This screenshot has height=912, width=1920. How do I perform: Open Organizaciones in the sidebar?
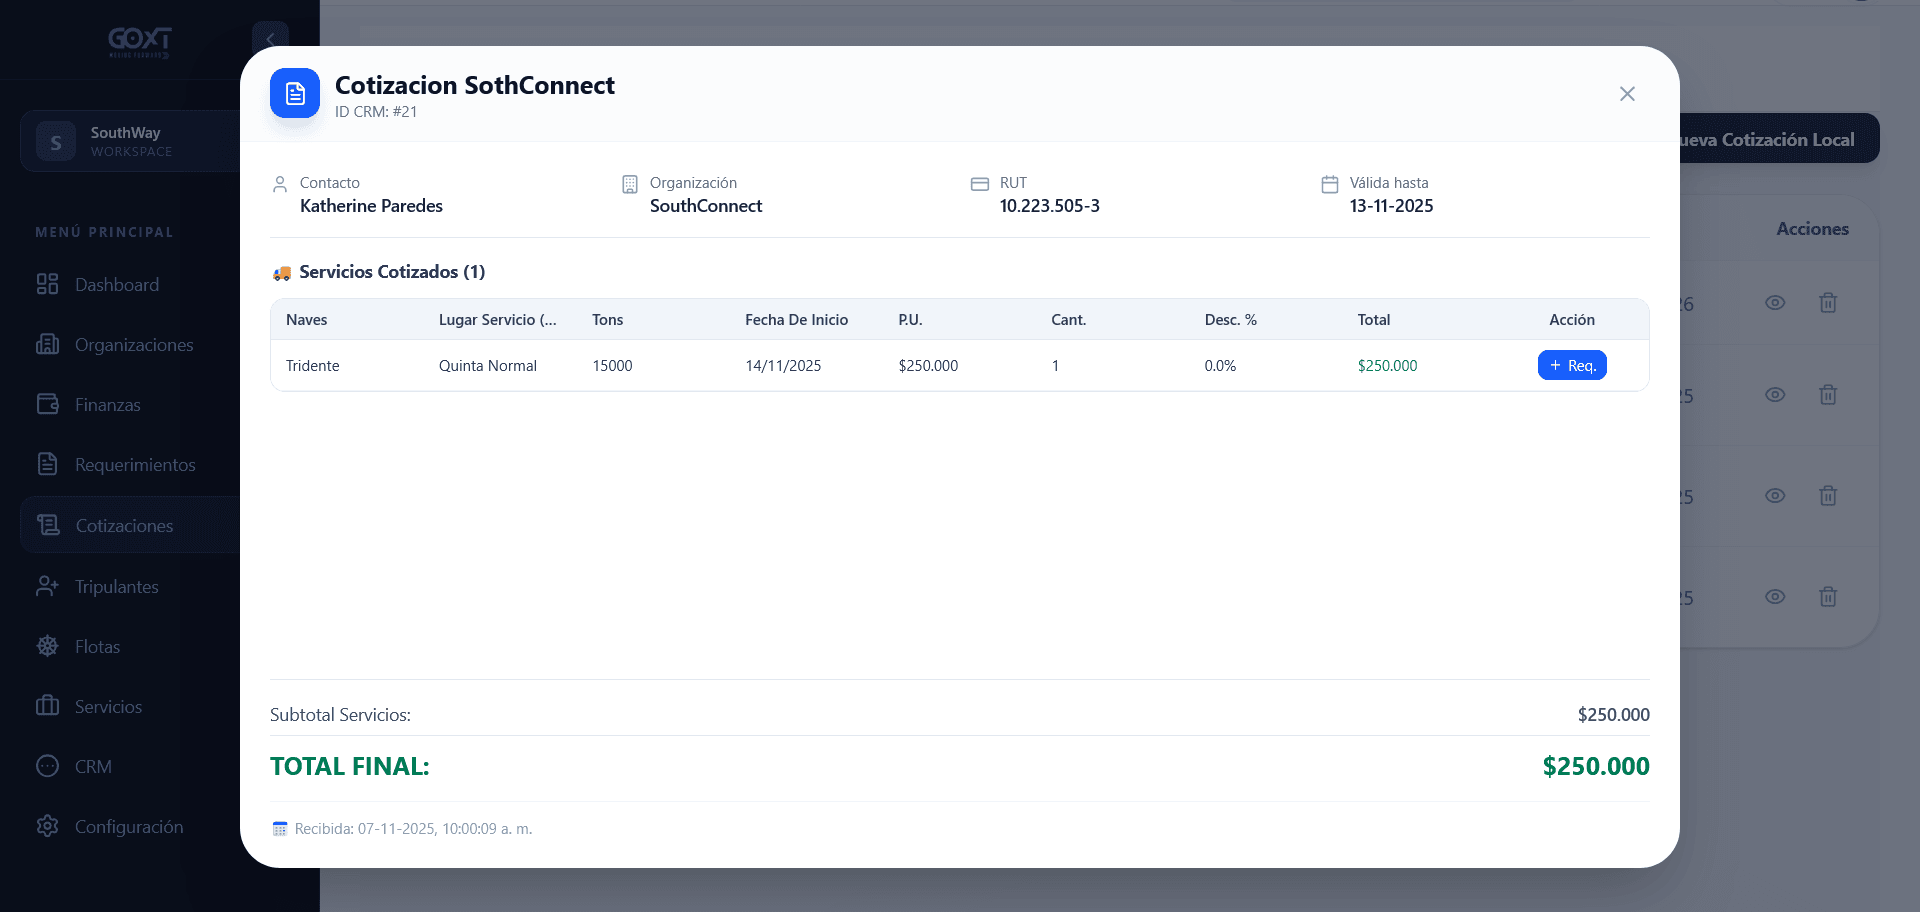coord(134,345)
